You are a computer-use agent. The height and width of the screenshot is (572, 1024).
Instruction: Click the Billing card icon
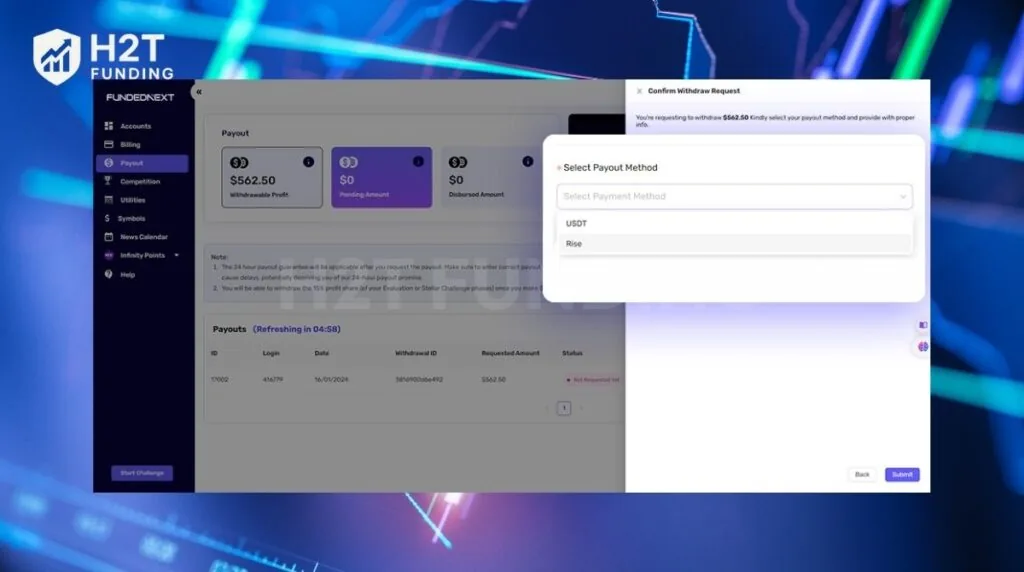[108, 144]
